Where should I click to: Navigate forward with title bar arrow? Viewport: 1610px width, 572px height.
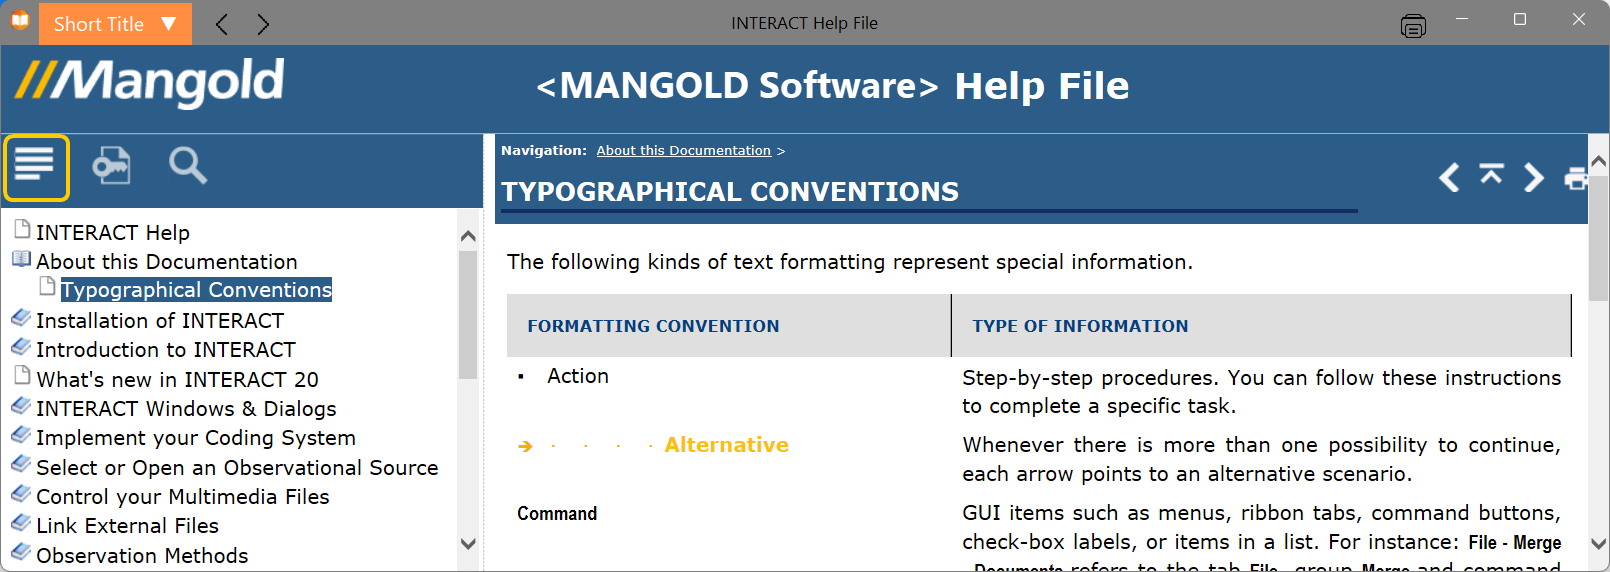click(x=263, y=24)
